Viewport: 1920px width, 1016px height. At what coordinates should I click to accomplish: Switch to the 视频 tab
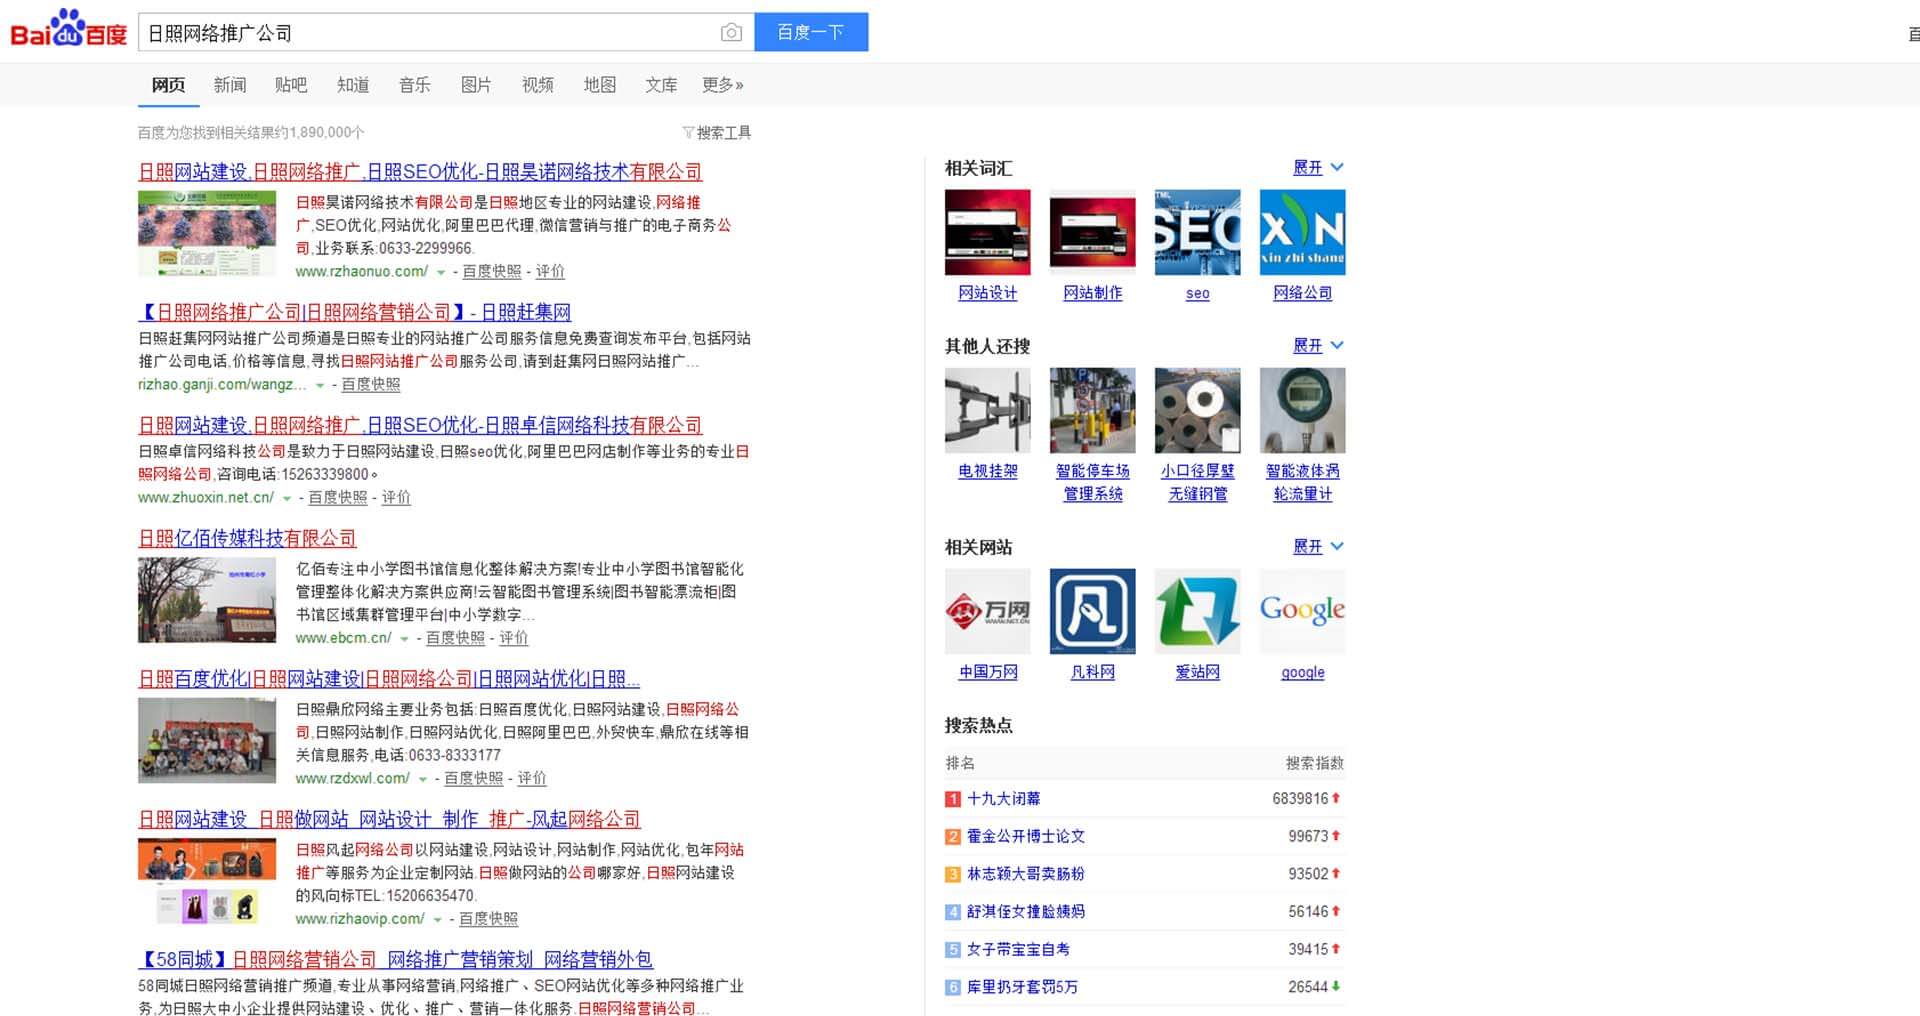tap(538, 85)
